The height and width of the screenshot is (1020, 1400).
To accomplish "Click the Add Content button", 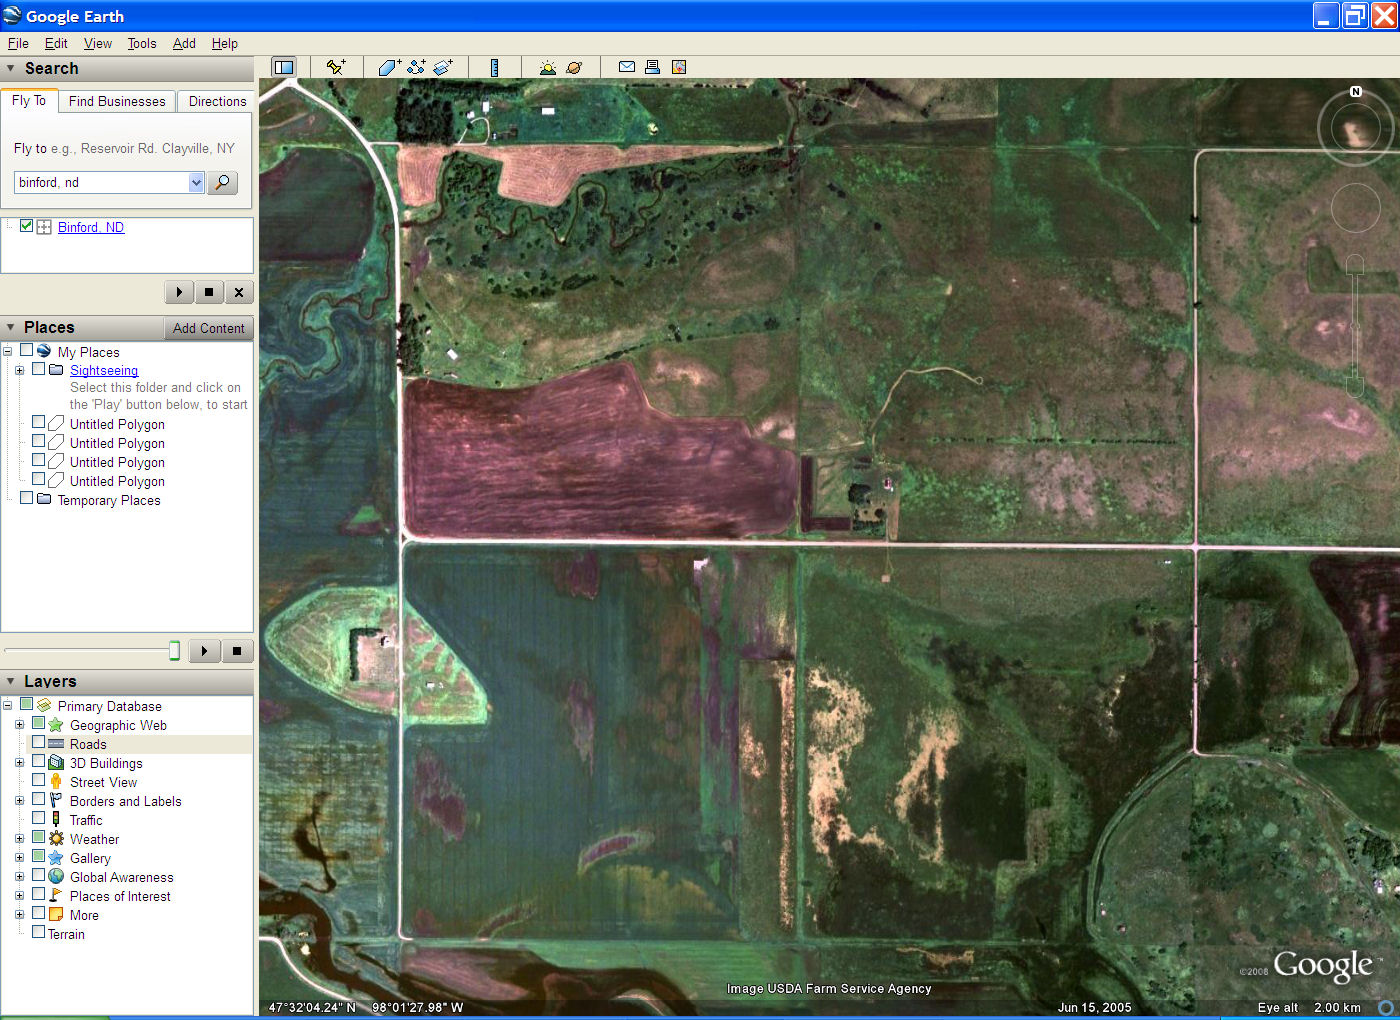I will (208, 328).
